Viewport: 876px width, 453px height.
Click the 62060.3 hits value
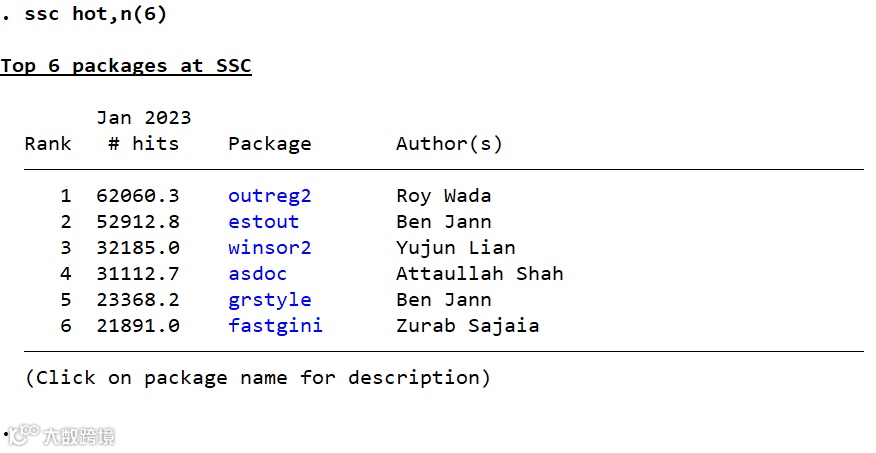point(137,196)
